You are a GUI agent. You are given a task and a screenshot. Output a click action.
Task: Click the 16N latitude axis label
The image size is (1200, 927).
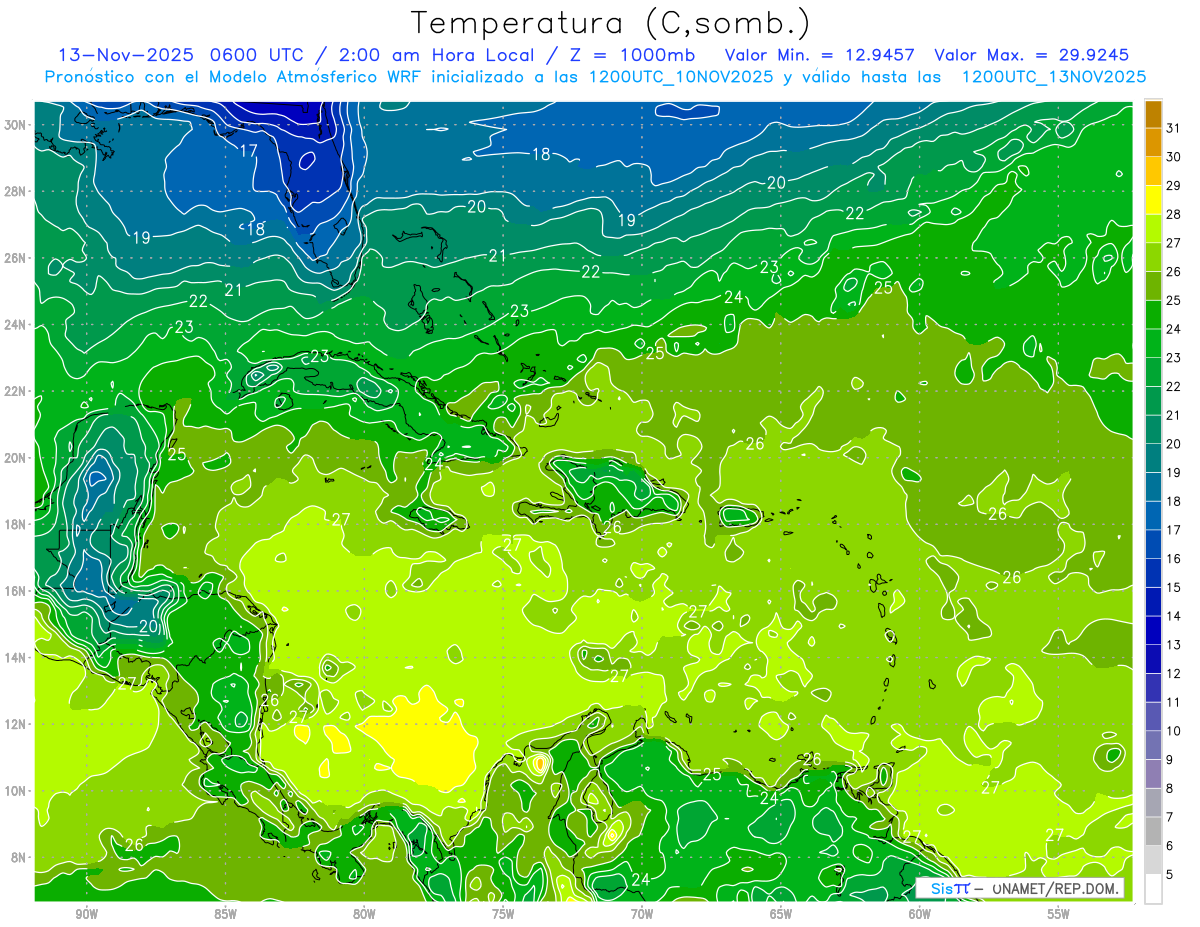coord(17,591)
